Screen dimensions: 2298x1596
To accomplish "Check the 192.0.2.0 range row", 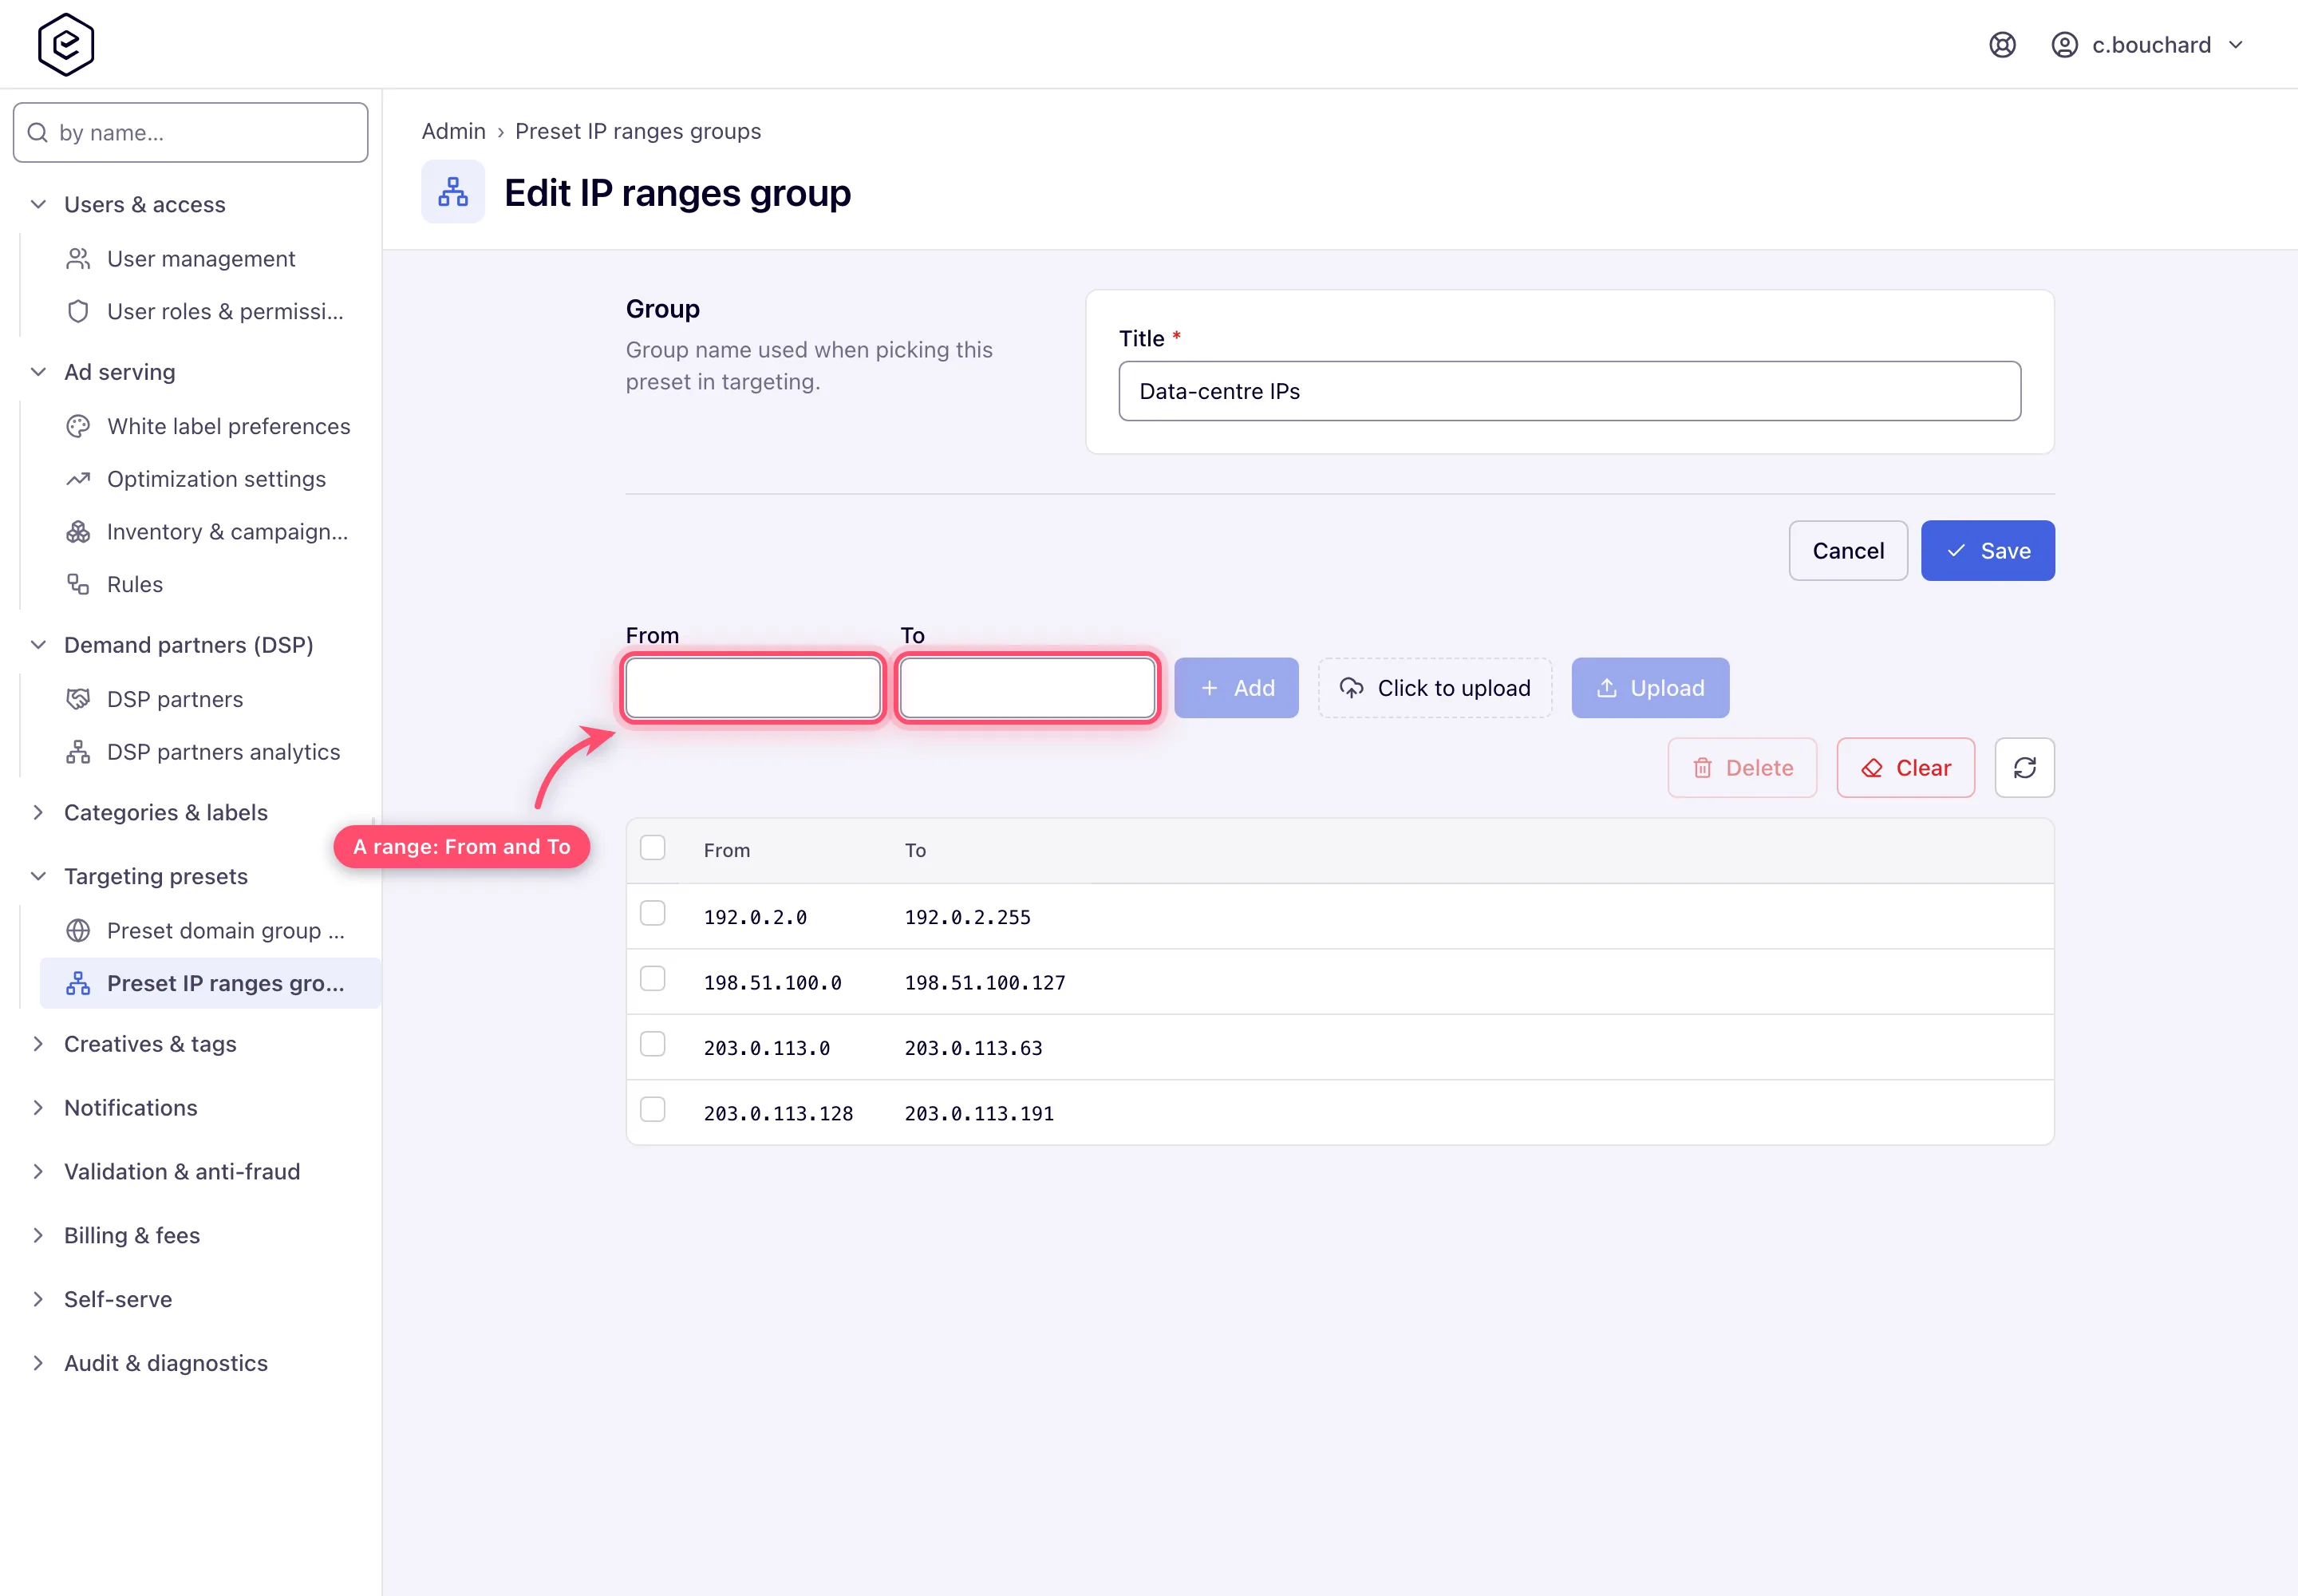I will (x=653, y=913).
